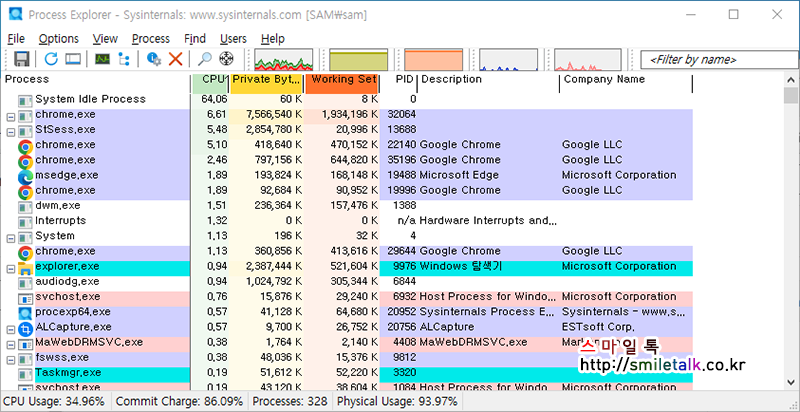Image resolution: width=800 pixels, height=412 pixels.
Task: Open process Properties toolbar icon
Action: (154, 59)
